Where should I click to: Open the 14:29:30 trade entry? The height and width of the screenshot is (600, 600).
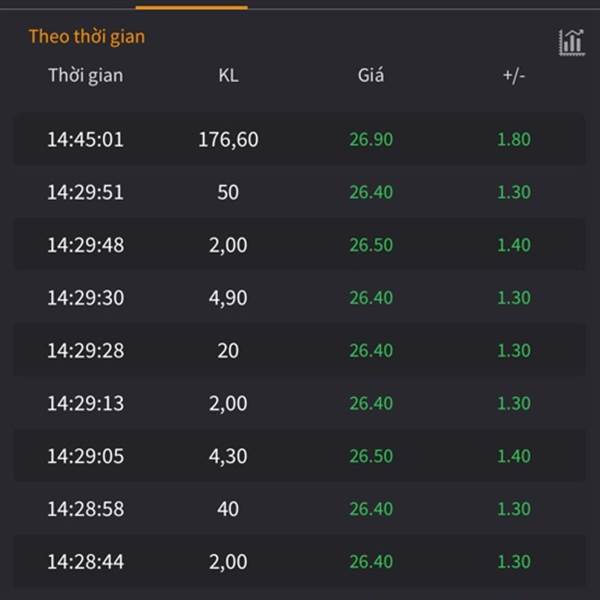(300, 297)
